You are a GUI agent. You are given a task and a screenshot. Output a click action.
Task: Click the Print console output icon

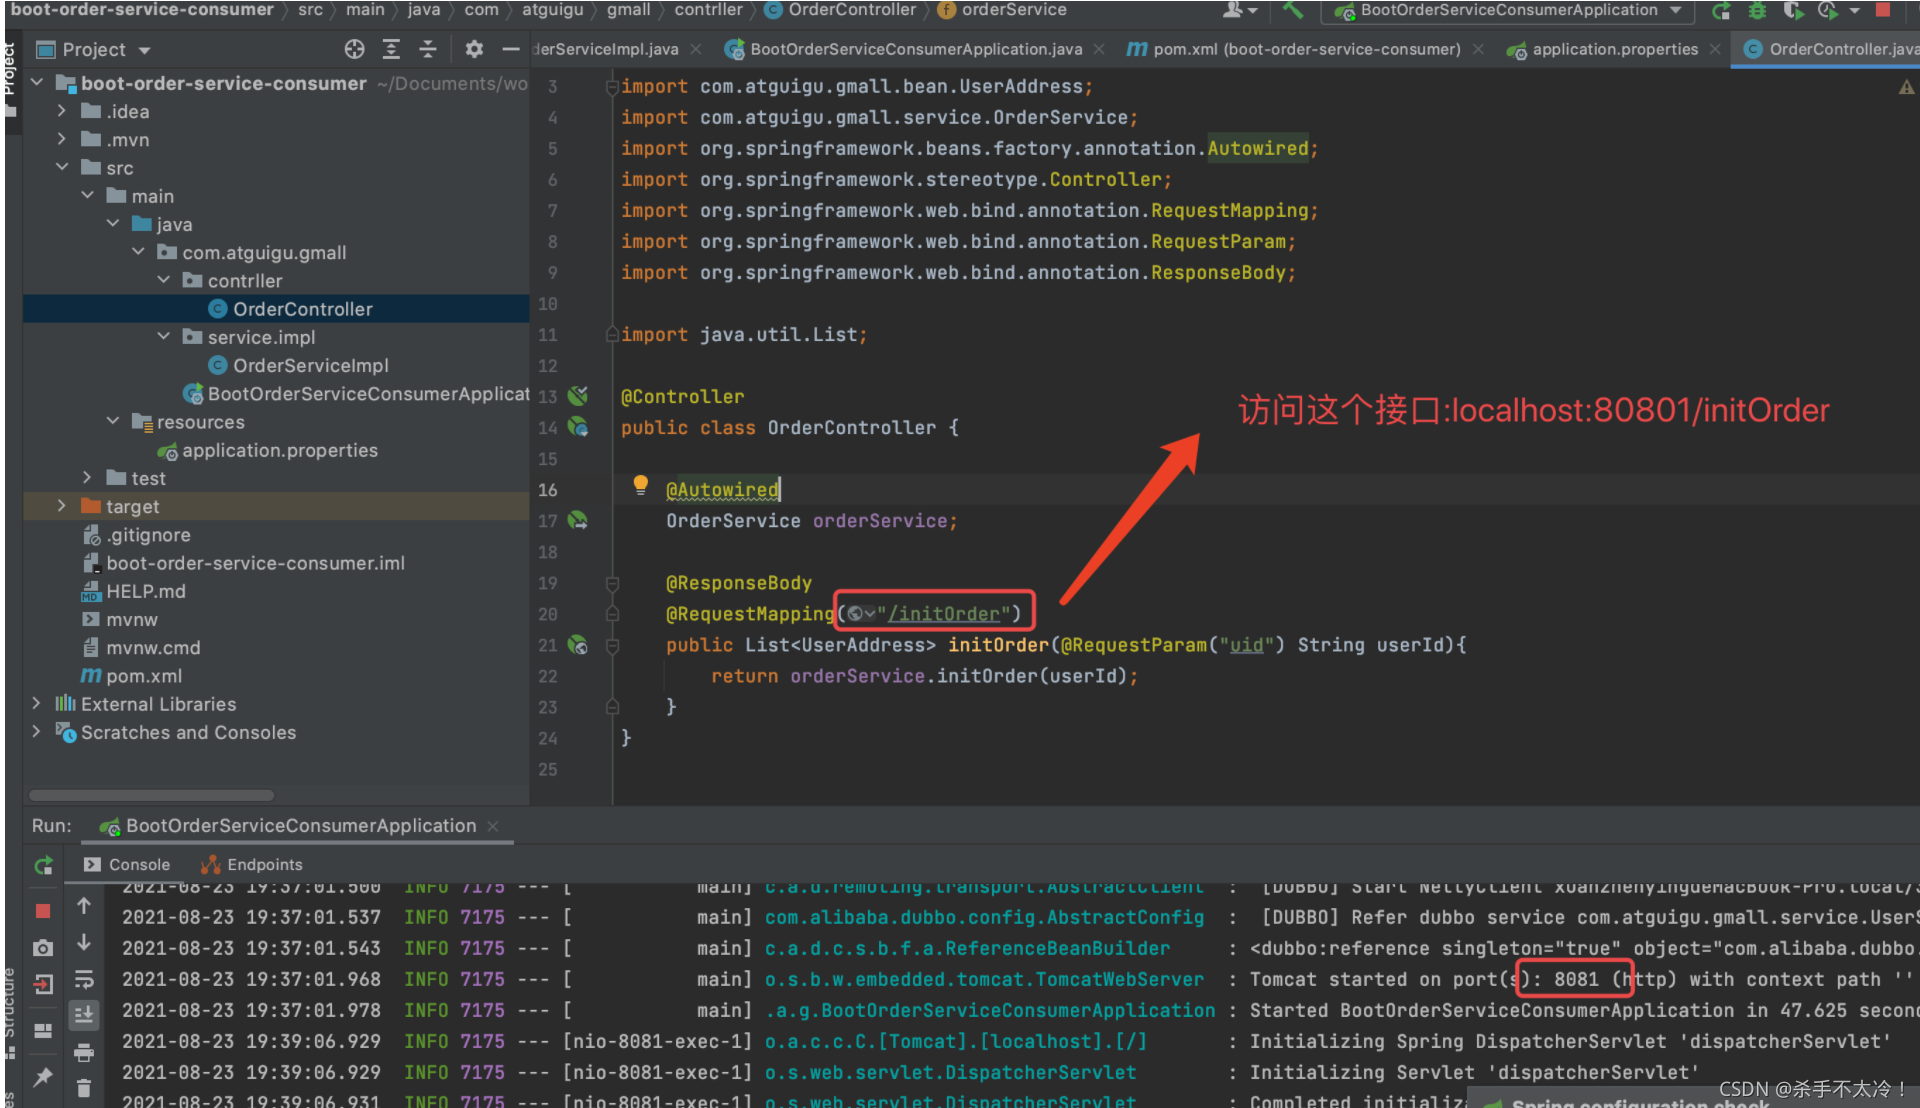84,1052
